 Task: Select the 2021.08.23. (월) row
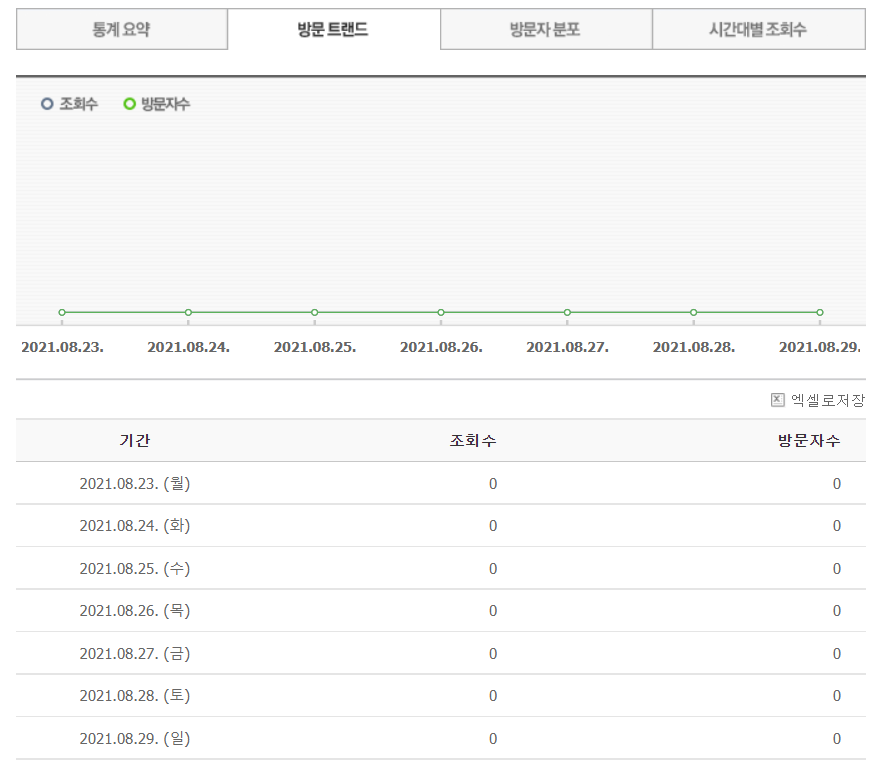pyautogui.click(x=441, y=483)
